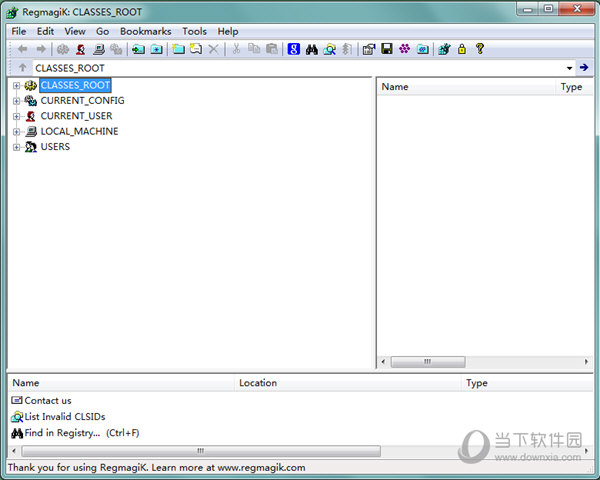
Task: Click the bottom pane horizontal scrollbar thumb
Action: coord(201,451)
